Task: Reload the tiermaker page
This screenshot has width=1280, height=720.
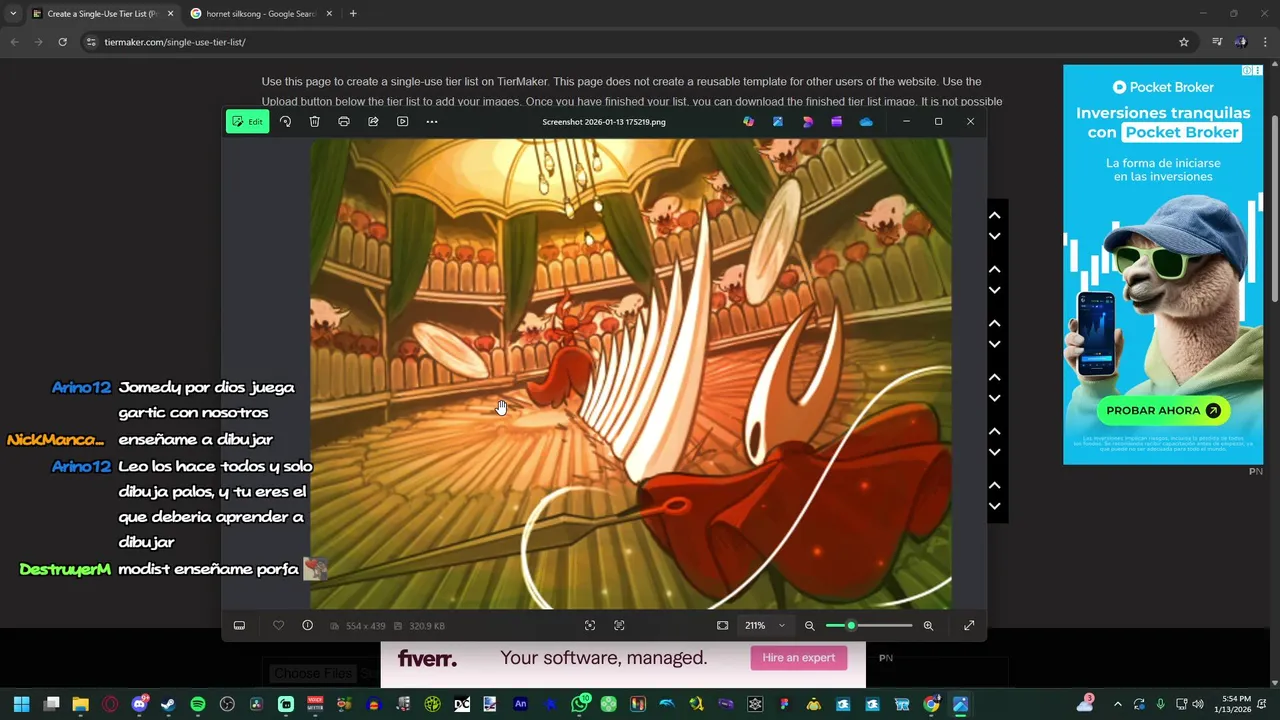Action: click(x=62, y=42)
